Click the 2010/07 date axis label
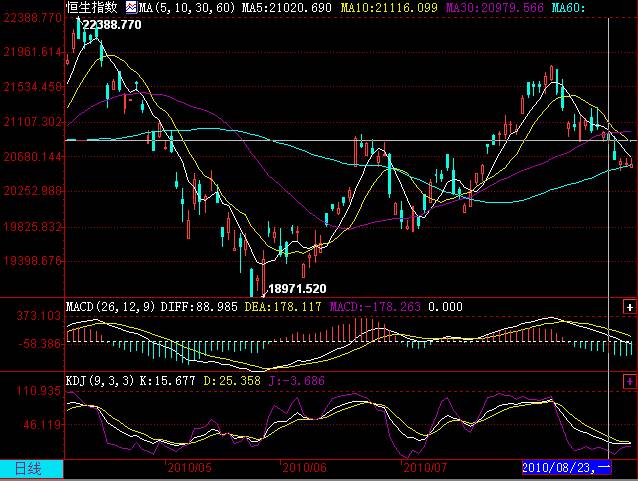638x481 pixels. point(425,468)
